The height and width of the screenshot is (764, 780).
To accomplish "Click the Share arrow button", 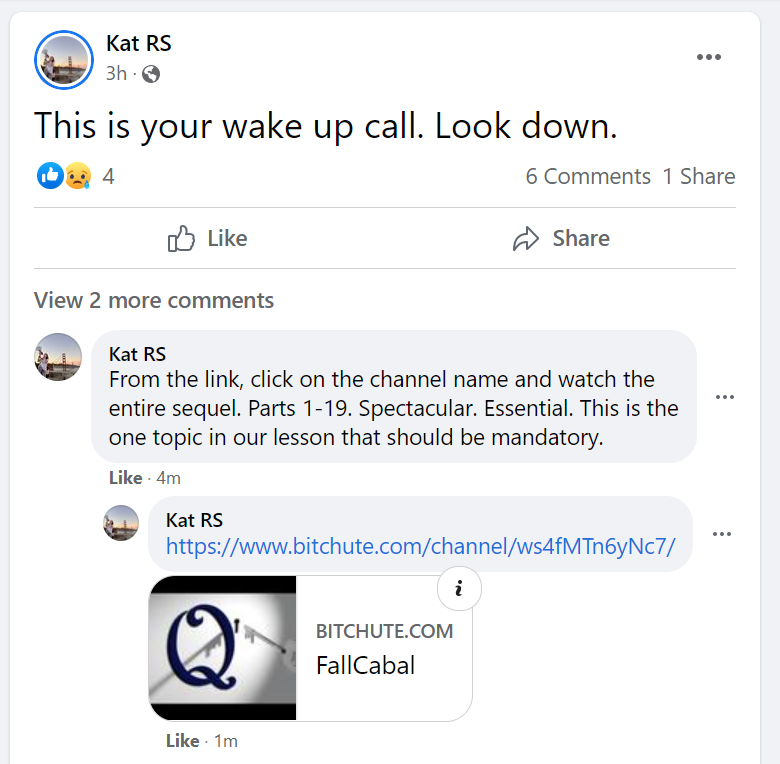I will [x=561, y=238].
